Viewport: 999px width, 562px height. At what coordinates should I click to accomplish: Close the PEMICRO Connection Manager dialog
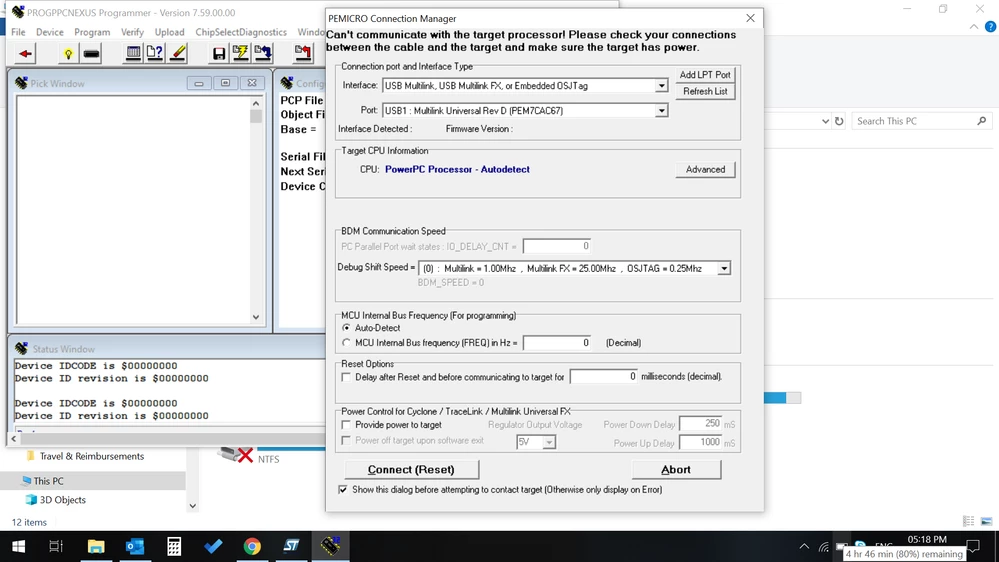751,18
